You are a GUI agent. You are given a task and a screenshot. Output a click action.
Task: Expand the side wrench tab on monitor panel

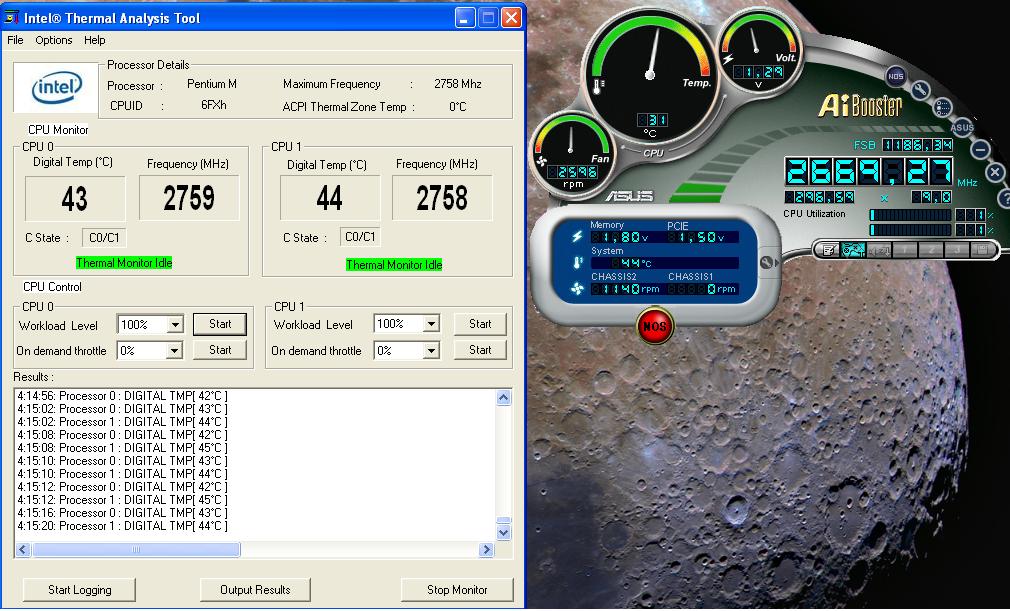[768, 262]
